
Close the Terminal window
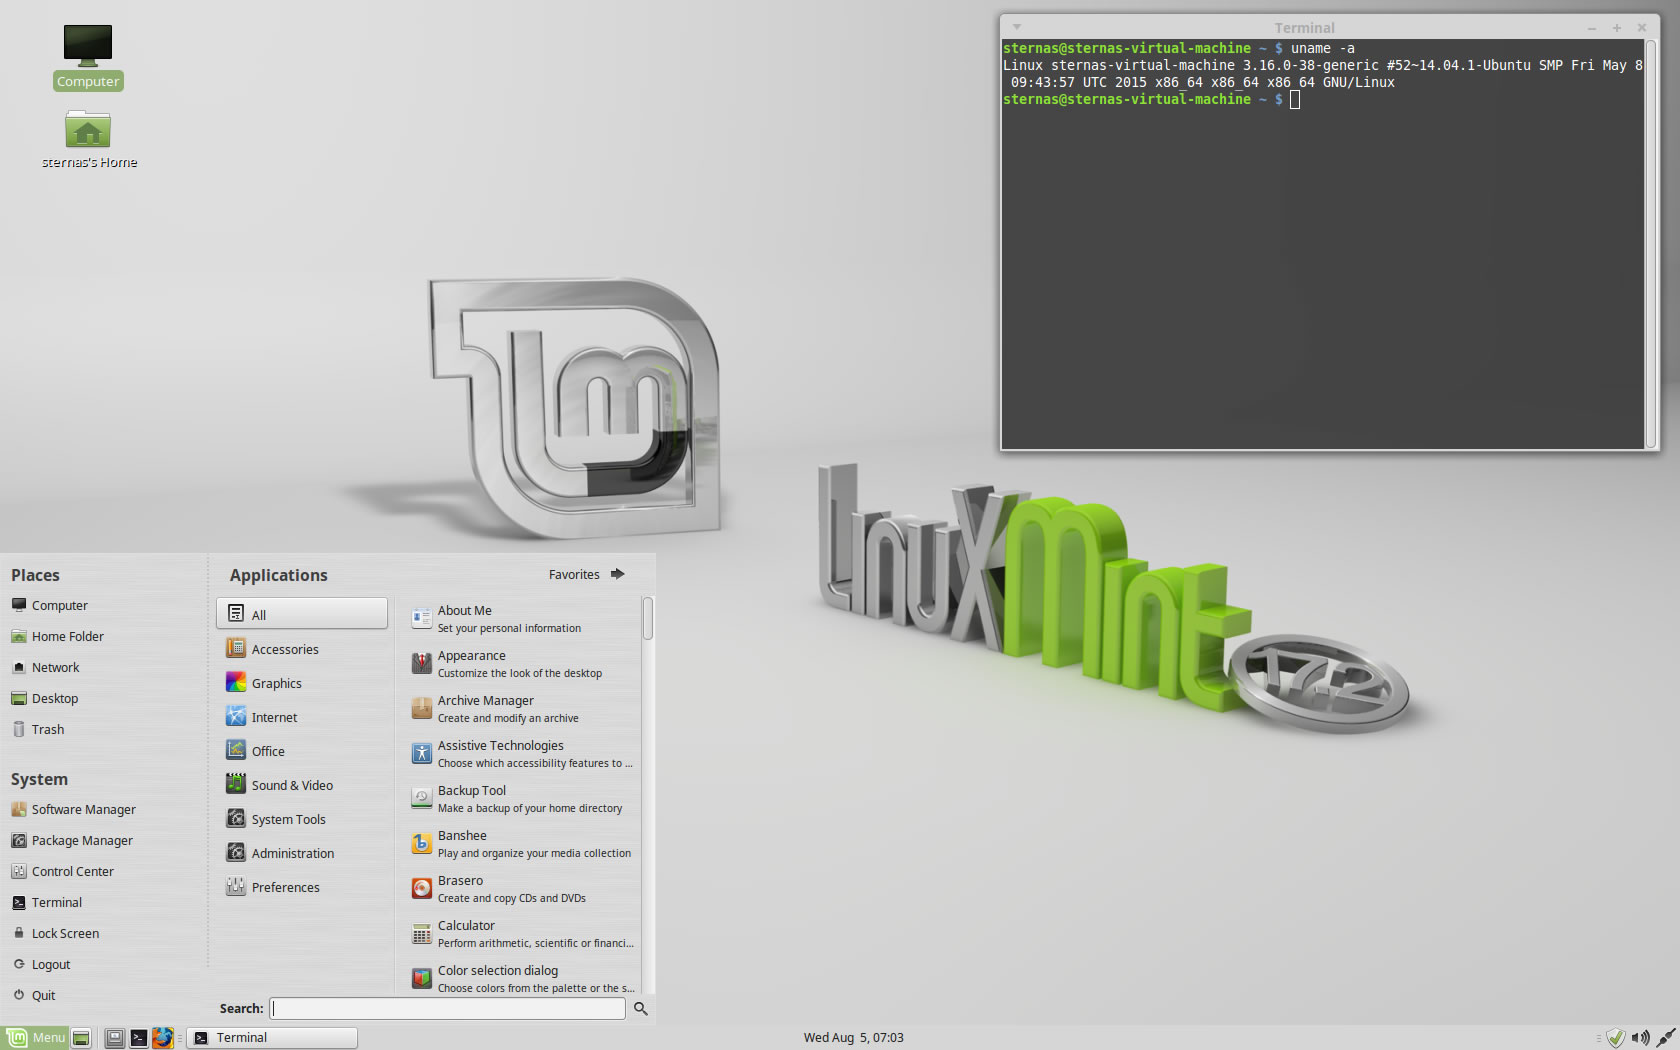tap(1642, 28)
